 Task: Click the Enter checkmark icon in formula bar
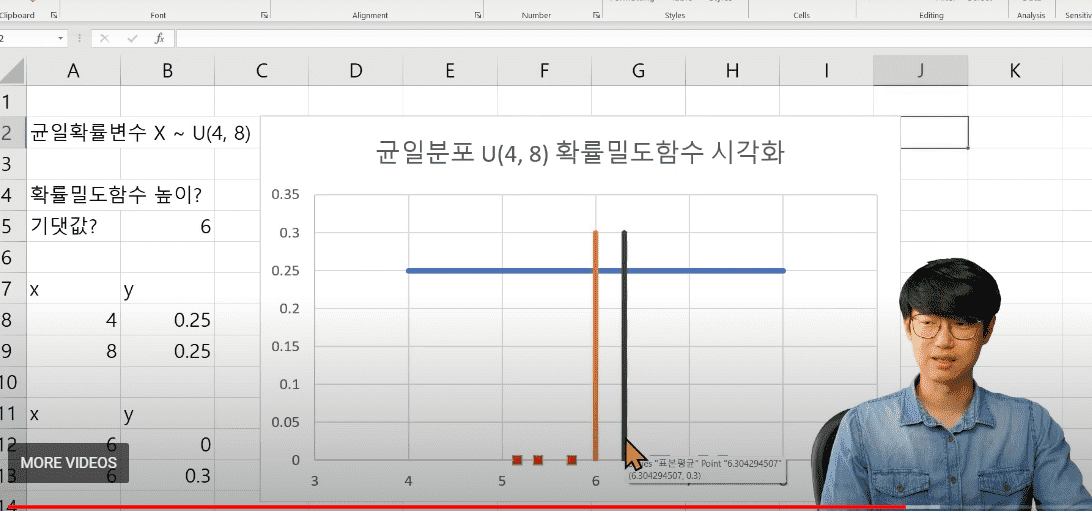point(132,38)
